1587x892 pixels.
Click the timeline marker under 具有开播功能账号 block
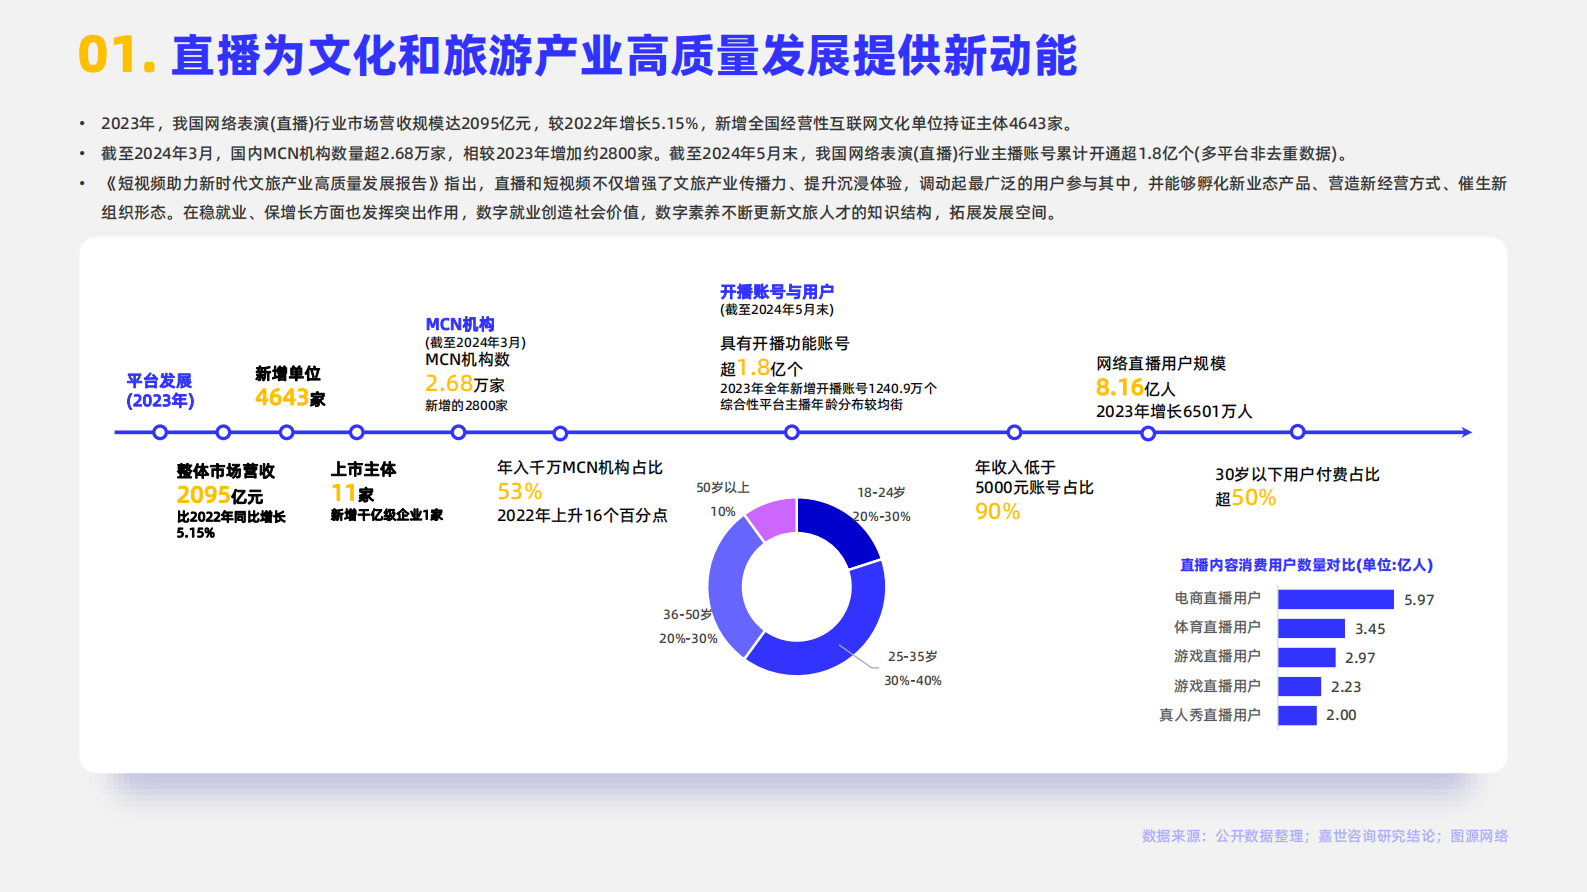792,432
